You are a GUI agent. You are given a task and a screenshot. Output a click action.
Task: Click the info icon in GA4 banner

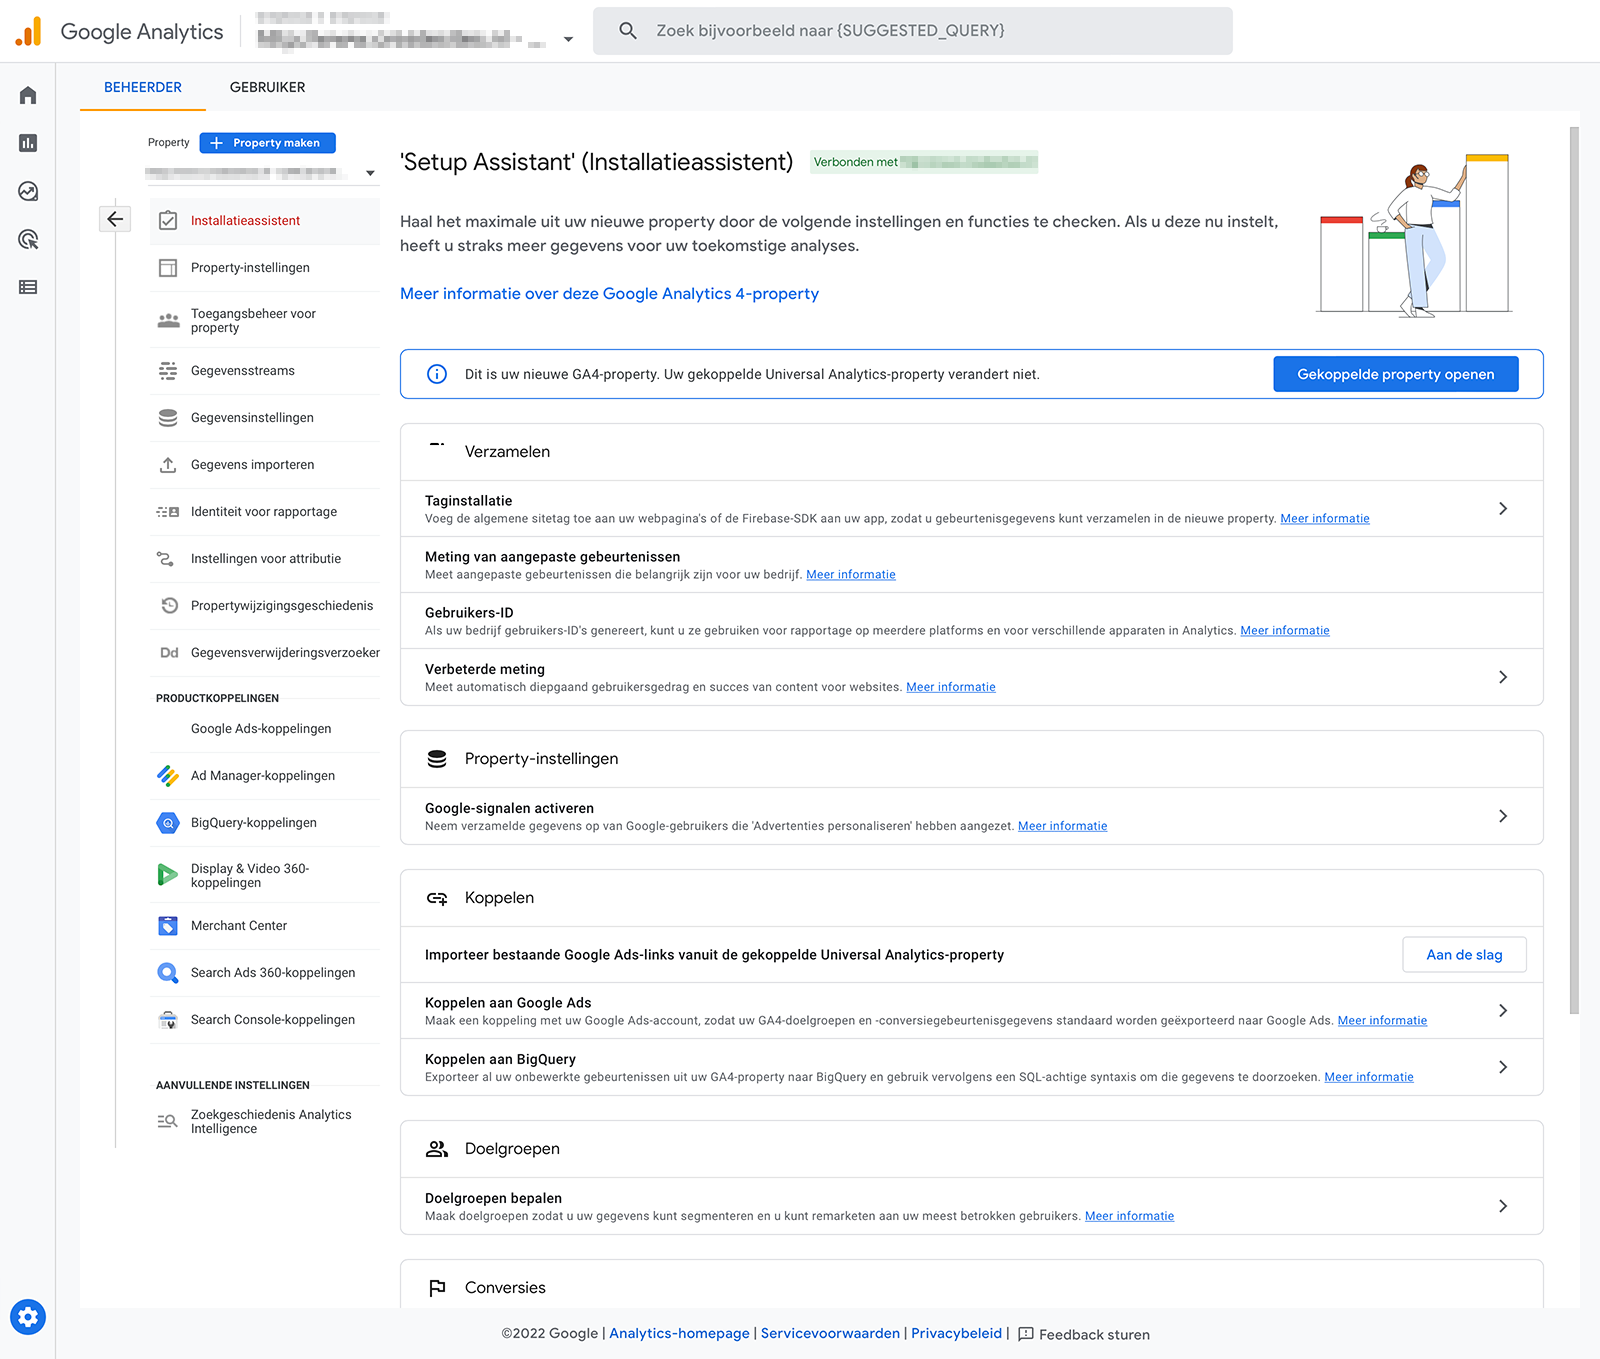coord(437,374)
